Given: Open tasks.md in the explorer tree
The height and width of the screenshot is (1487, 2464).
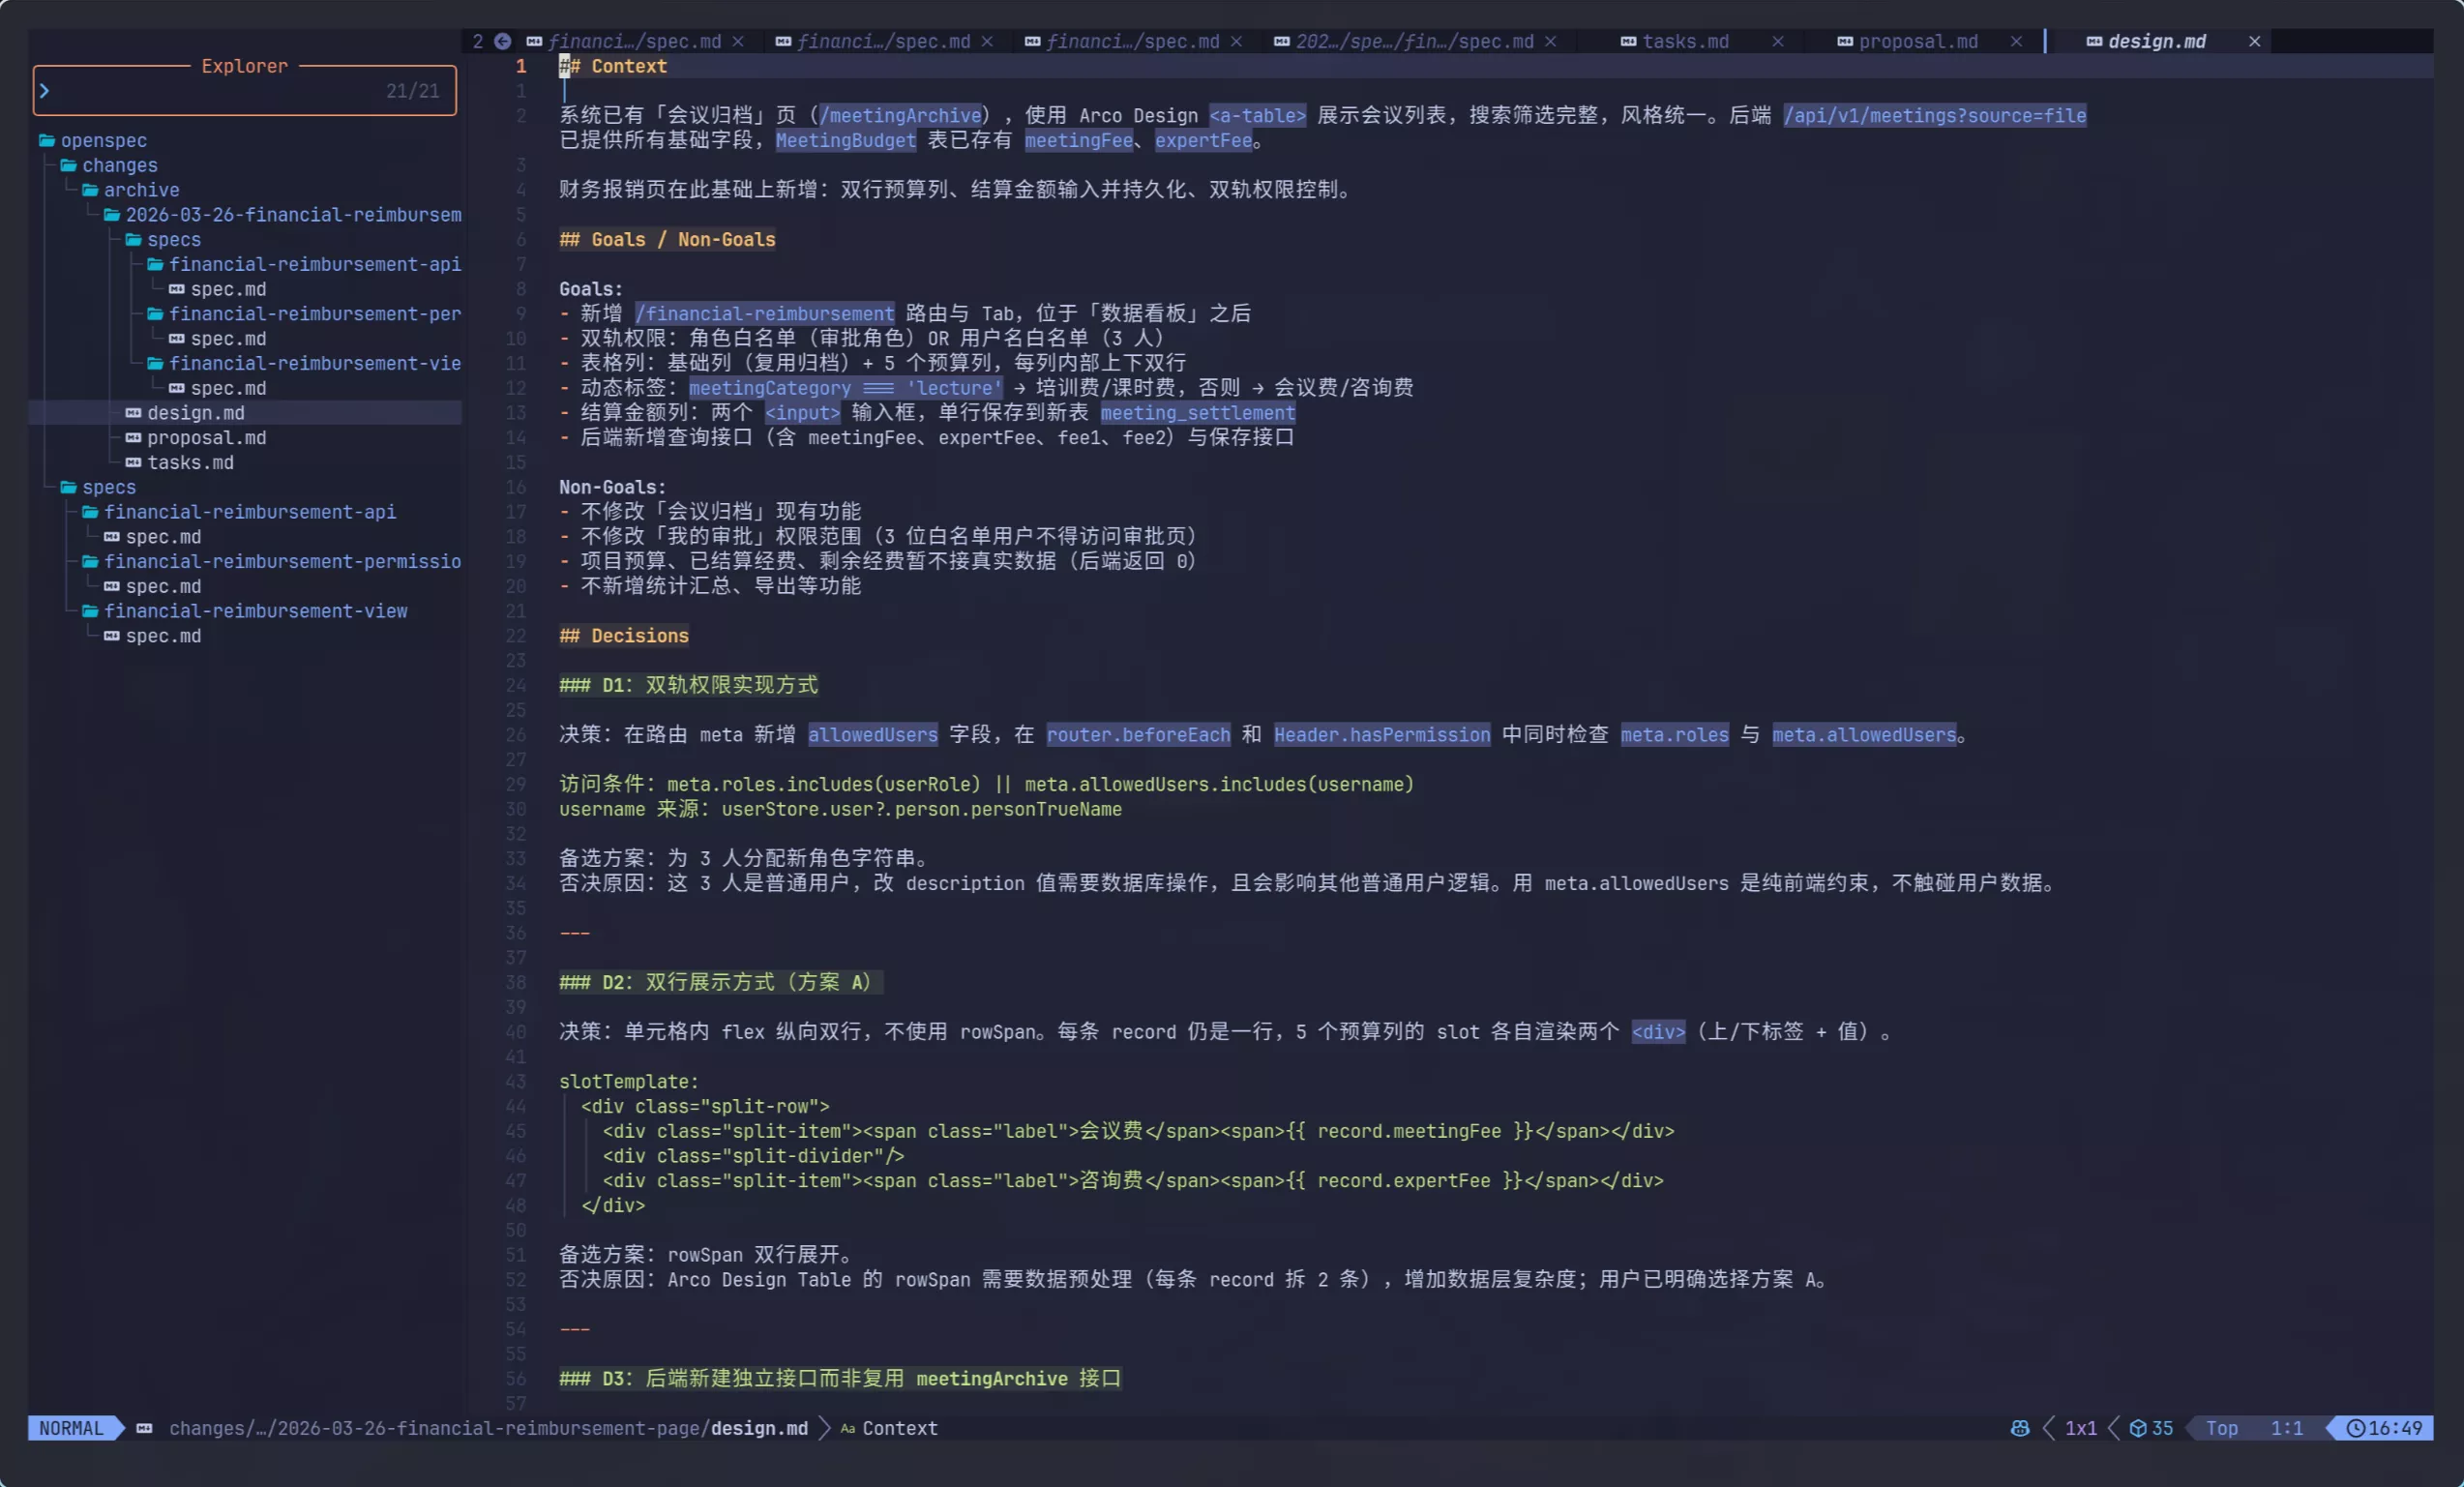Looking at the screenshot, I should point(190,462).
